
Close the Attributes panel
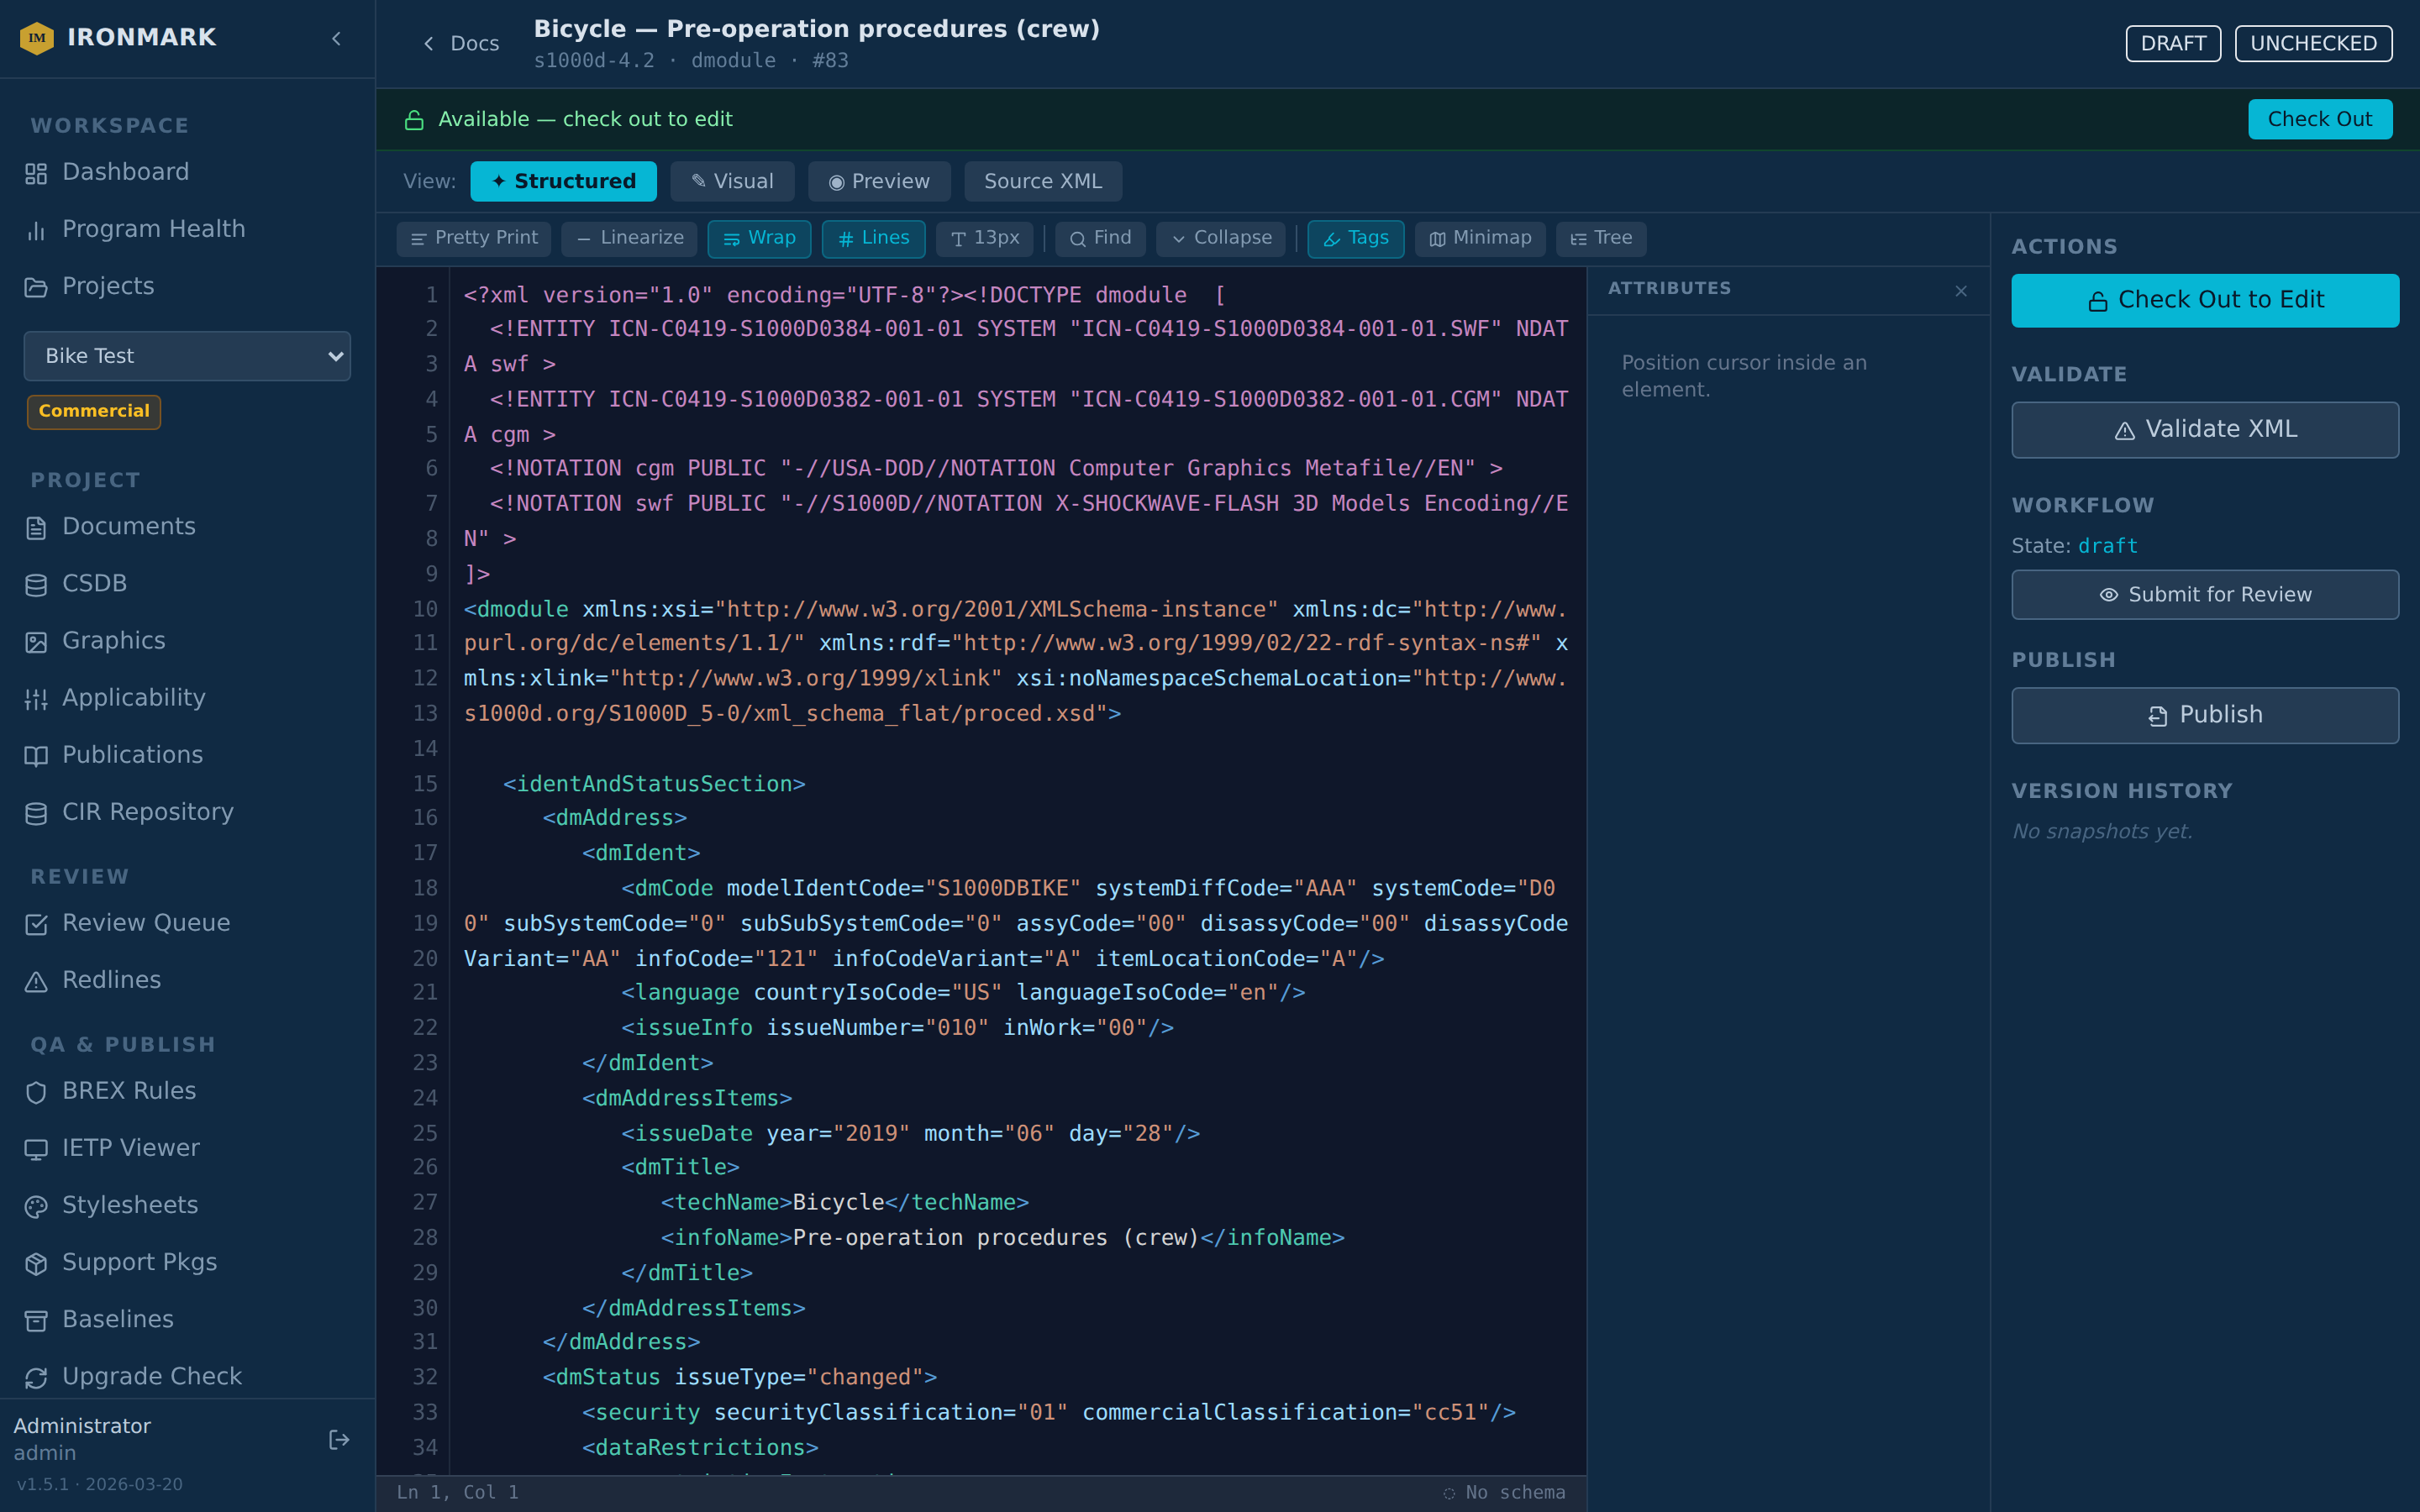1961,290
